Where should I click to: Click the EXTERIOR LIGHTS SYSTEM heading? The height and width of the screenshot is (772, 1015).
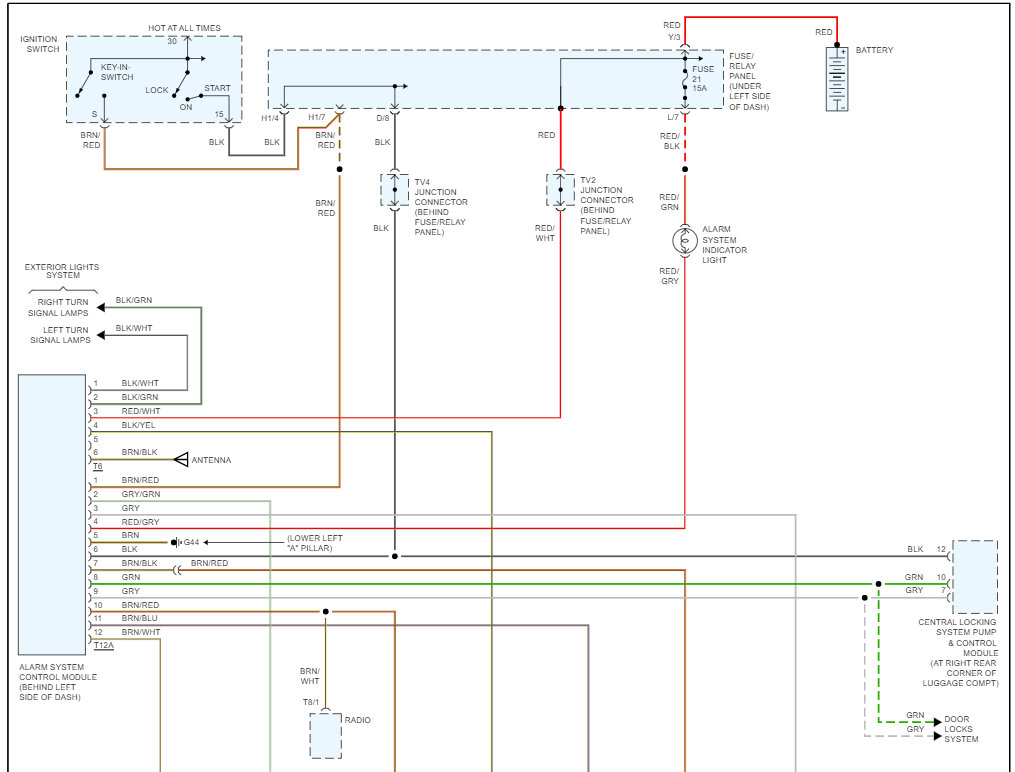(62, 270)
